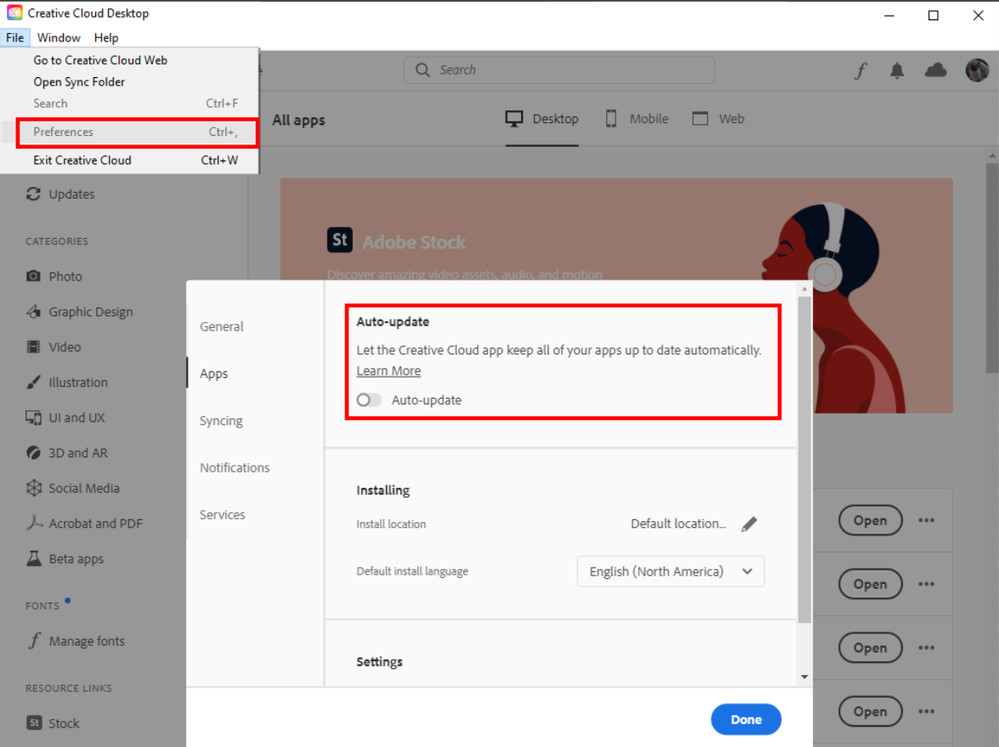This screenshot has width=999, height=747.
Task: Open the notifications bell
Action: tap(896, 71)
